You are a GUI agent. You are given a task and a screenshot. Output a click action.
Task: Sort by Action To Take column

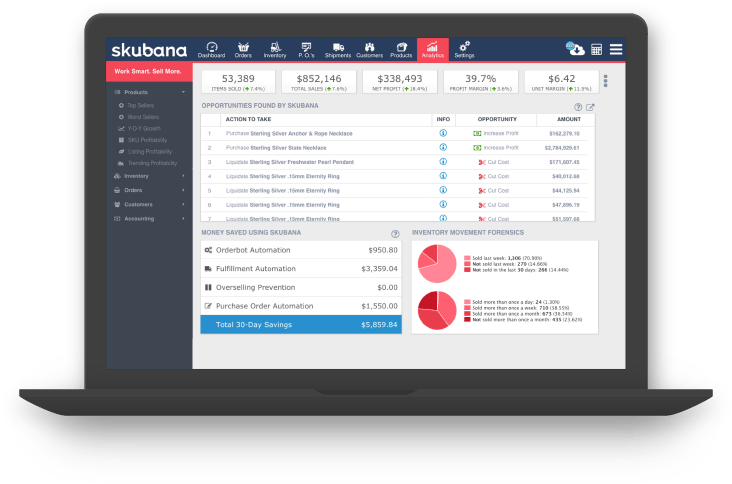click(248, 119)
